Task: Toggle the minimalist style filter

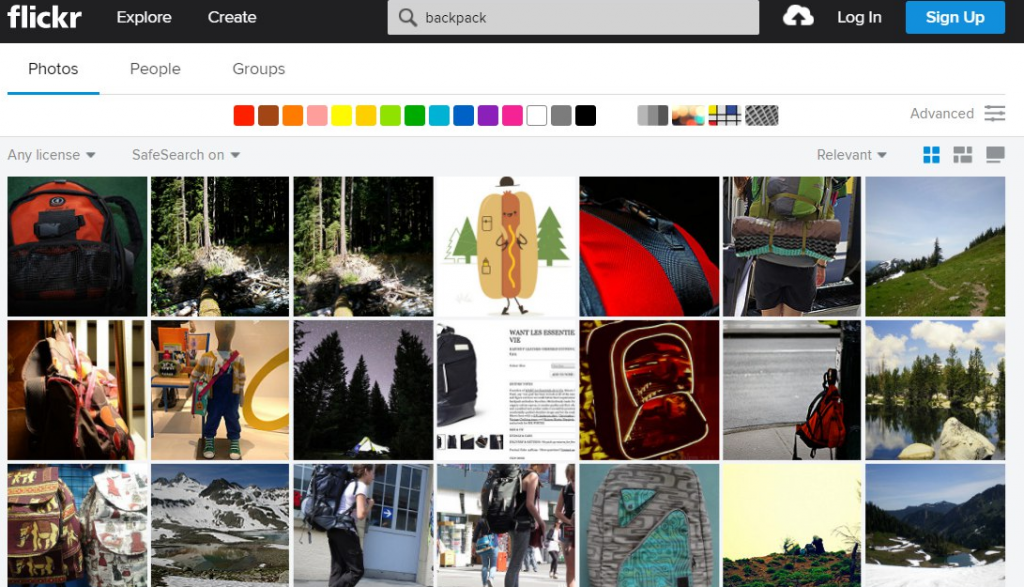Action: (x=725, y=115)
